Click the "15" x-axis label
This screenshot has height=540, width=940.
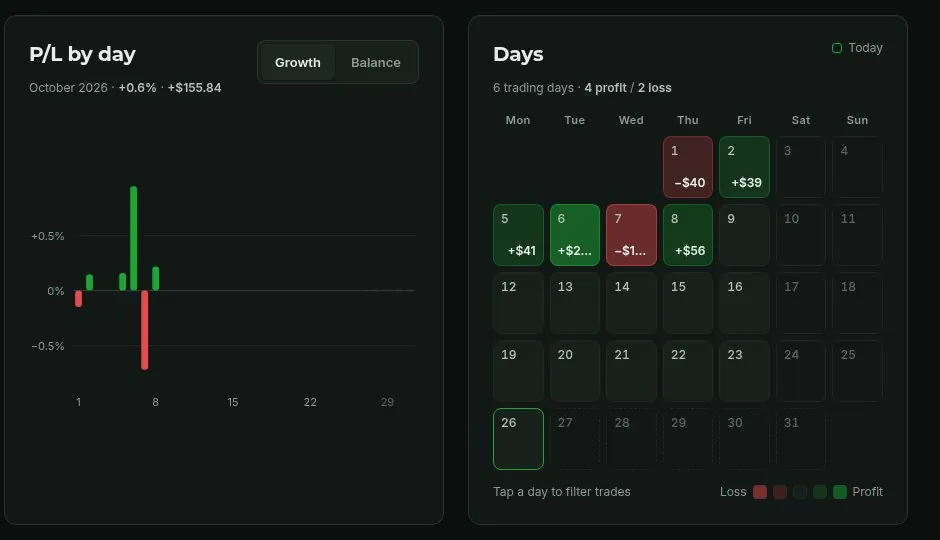233,402
